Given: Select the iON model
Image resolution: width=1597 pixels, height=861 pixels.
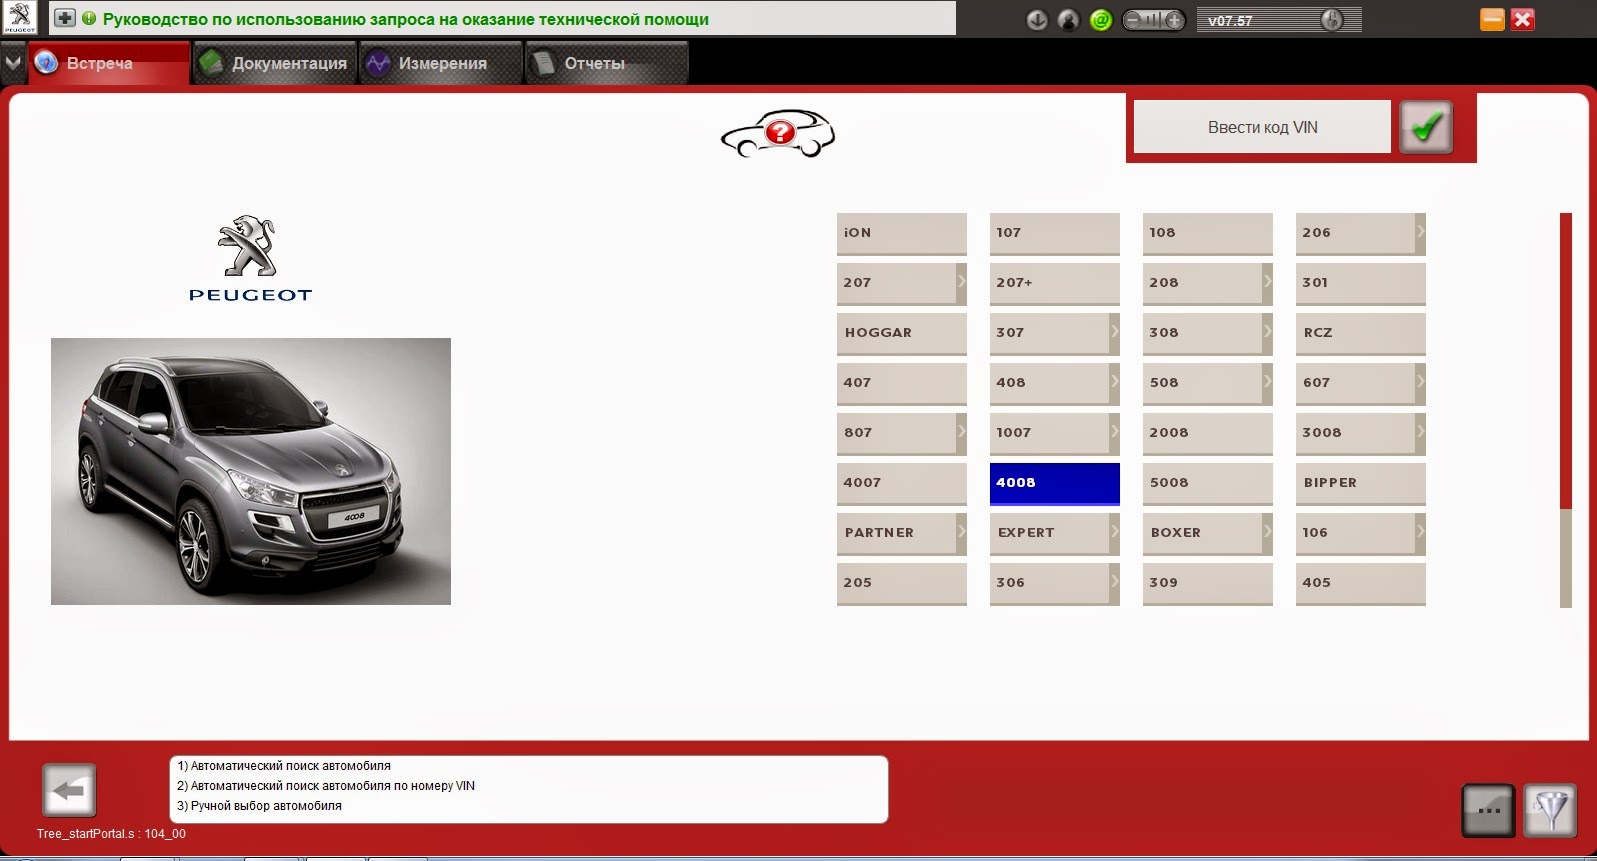Looking at the screenshot, I should point(902,233).
